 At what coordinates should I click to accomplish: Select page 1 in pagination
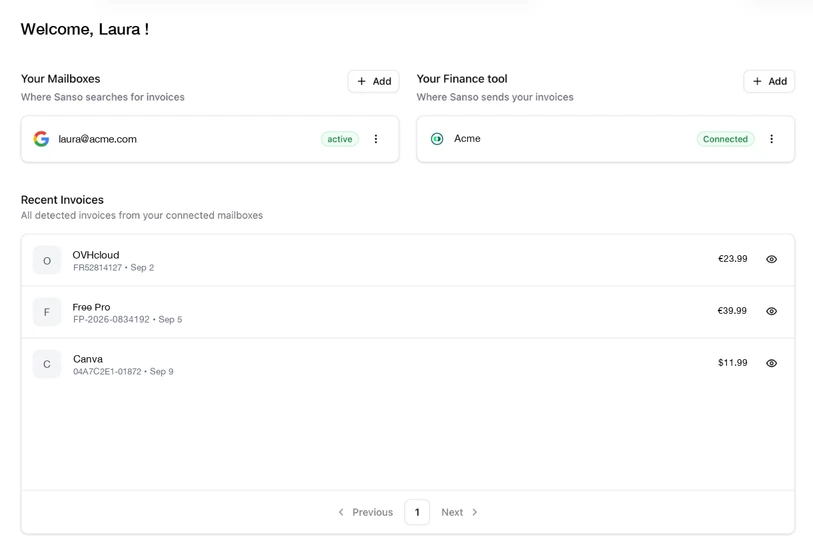pyautogui.click(x=417, y=512)
